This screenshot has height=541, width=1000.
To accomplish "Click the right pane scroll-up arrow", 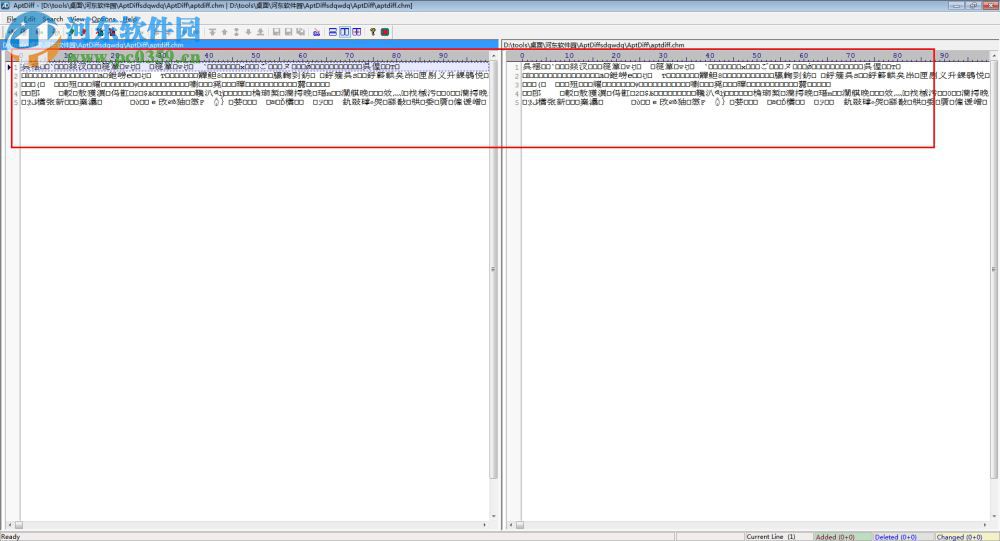I will pyautogui.click(x=994, y=57).
